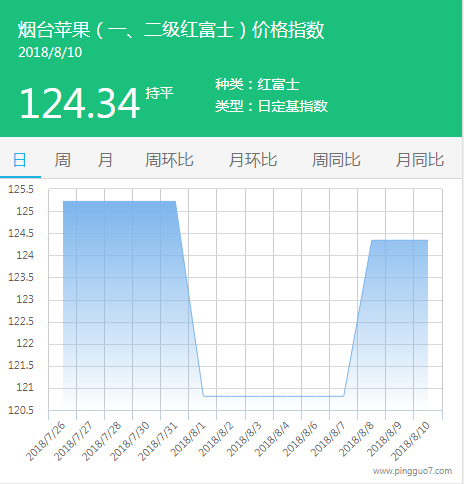Click the 2018/8/4 x-axis date label
The width and height of the screenshot is (464, 484).
272,439
